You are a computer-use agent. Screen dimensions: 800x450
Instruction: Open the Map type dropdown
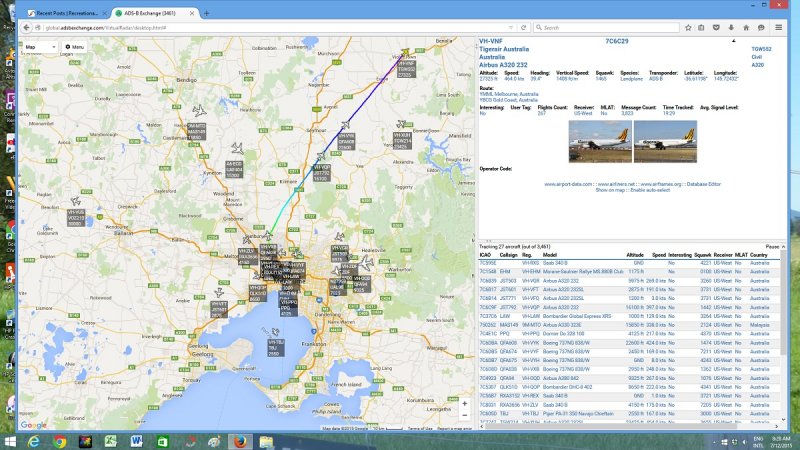pyautogui.click(x=40, y=47)
